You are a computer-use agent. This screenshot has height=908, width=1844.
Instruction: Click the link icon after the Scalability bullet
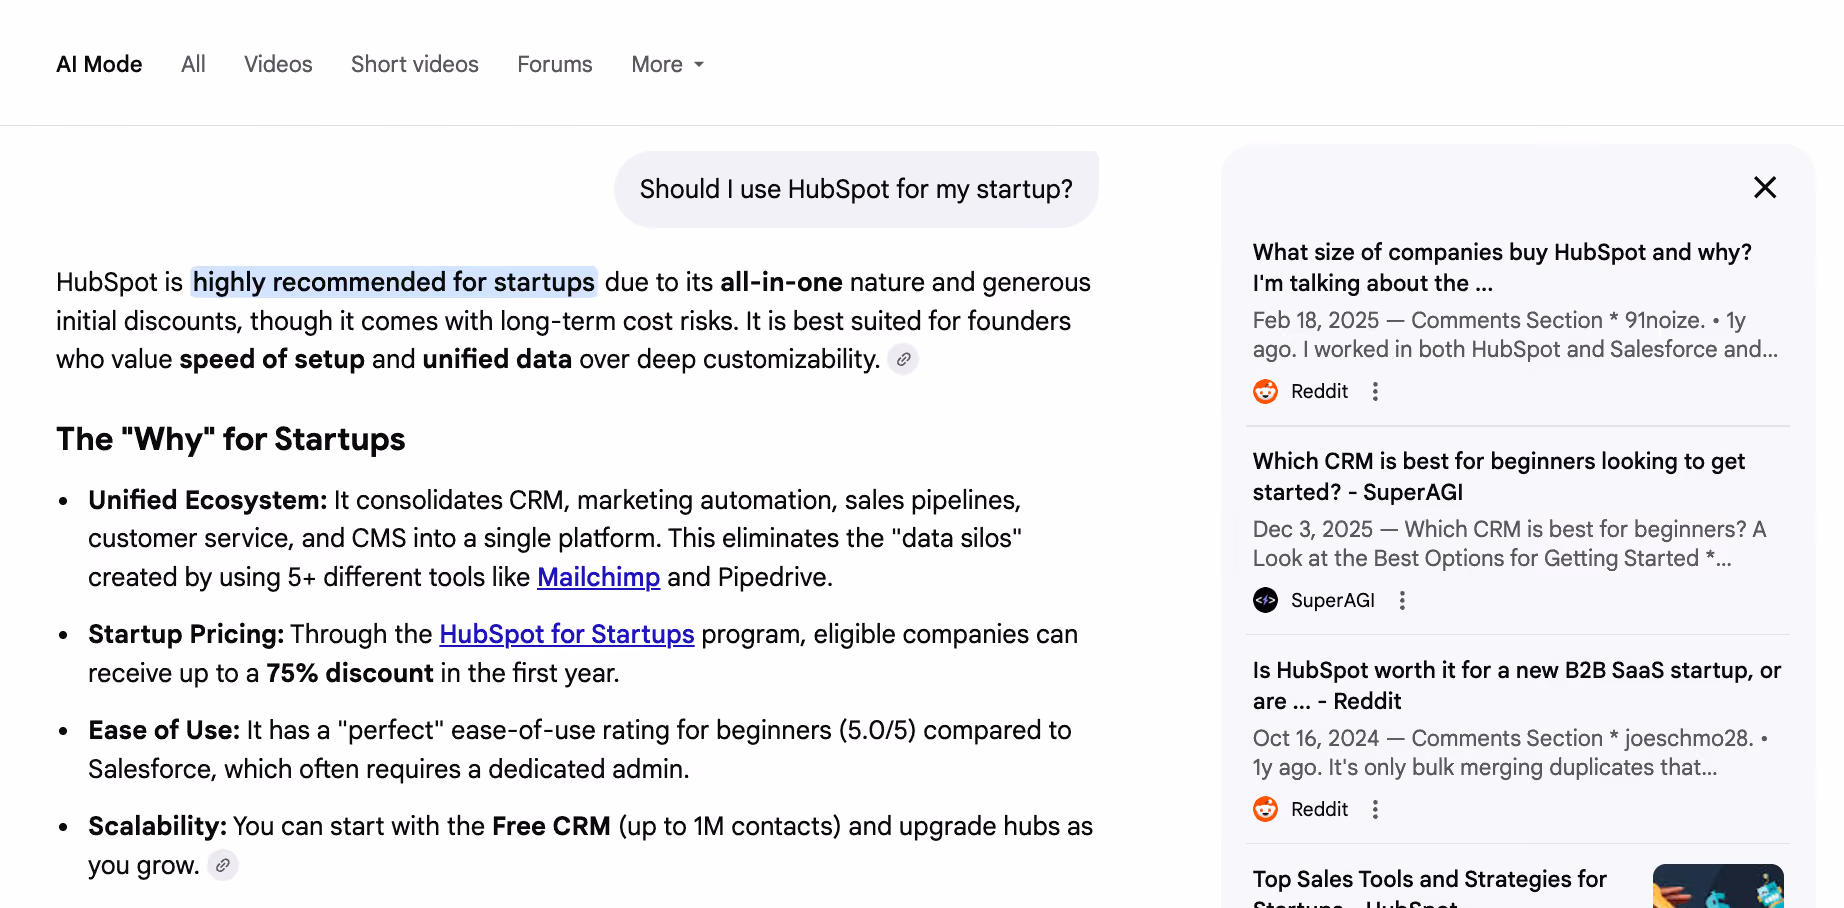pos(223,865)
